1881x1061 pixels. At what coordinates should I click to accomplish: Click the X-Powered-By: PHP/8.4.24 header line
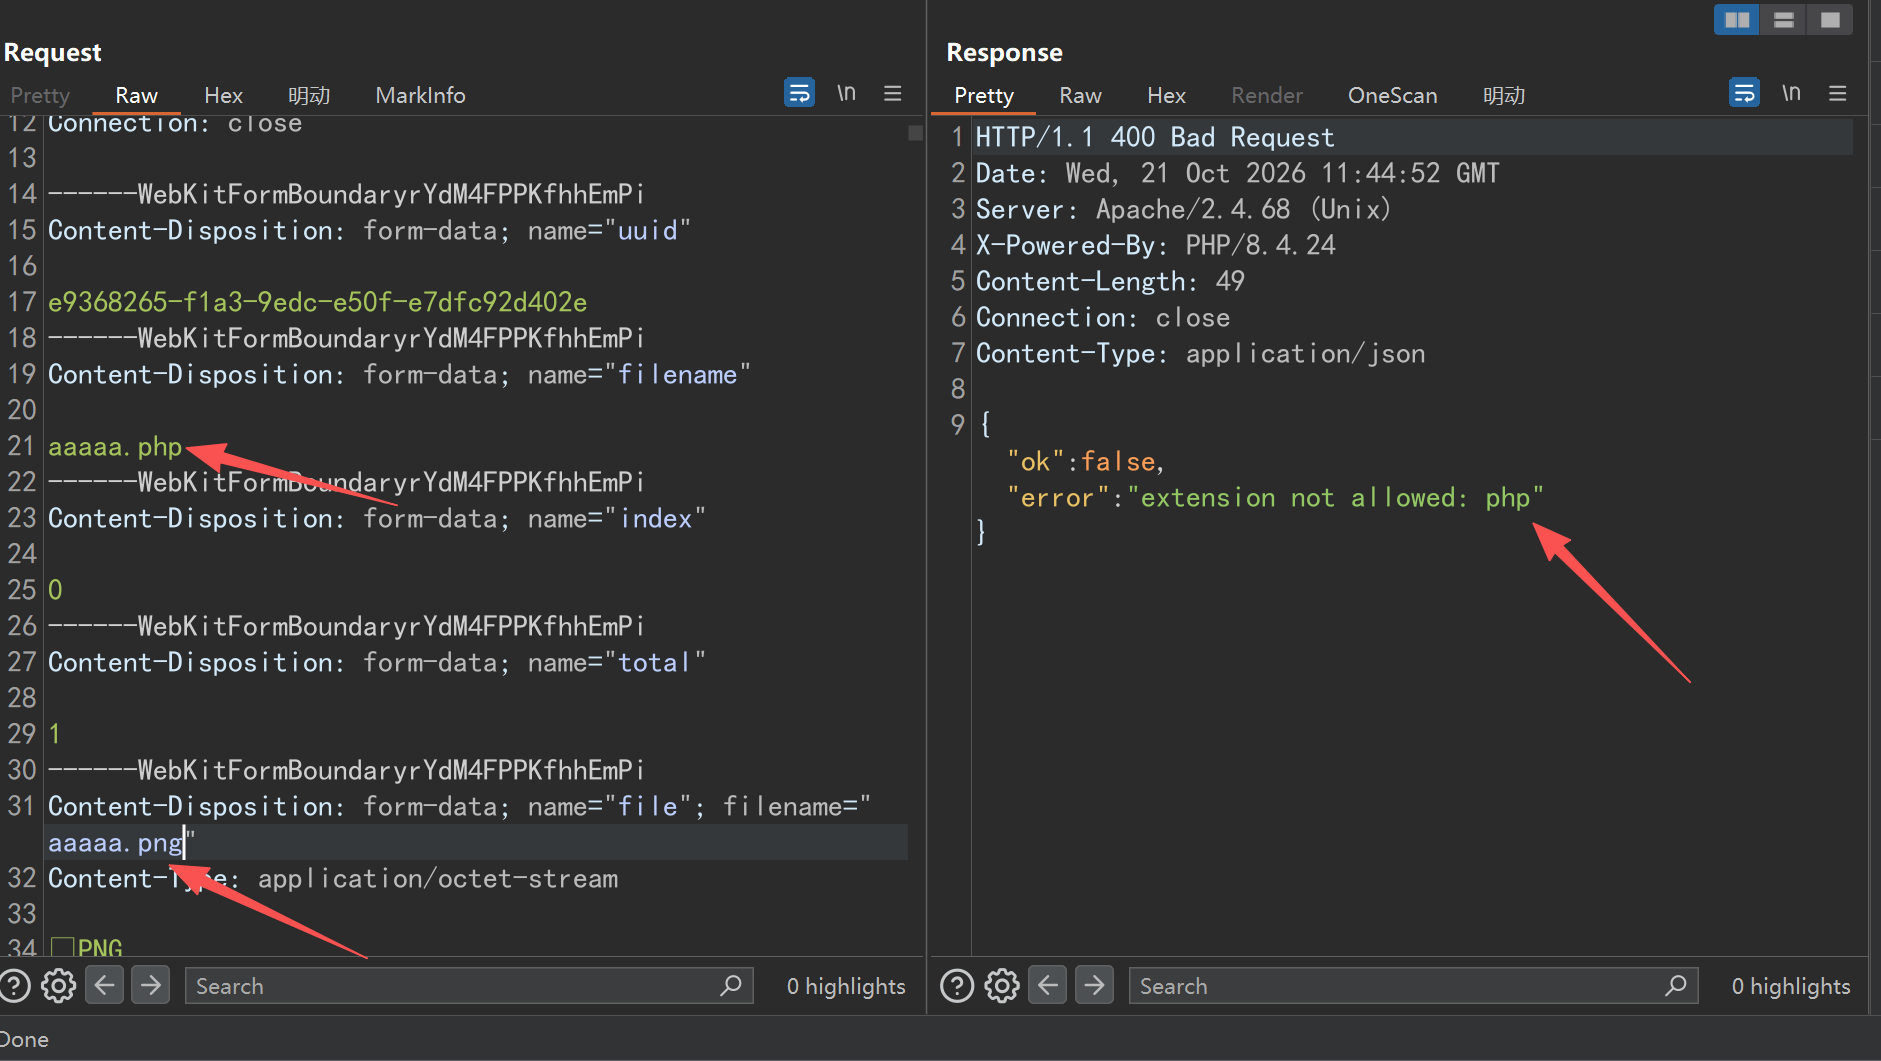click(1156, 245)
